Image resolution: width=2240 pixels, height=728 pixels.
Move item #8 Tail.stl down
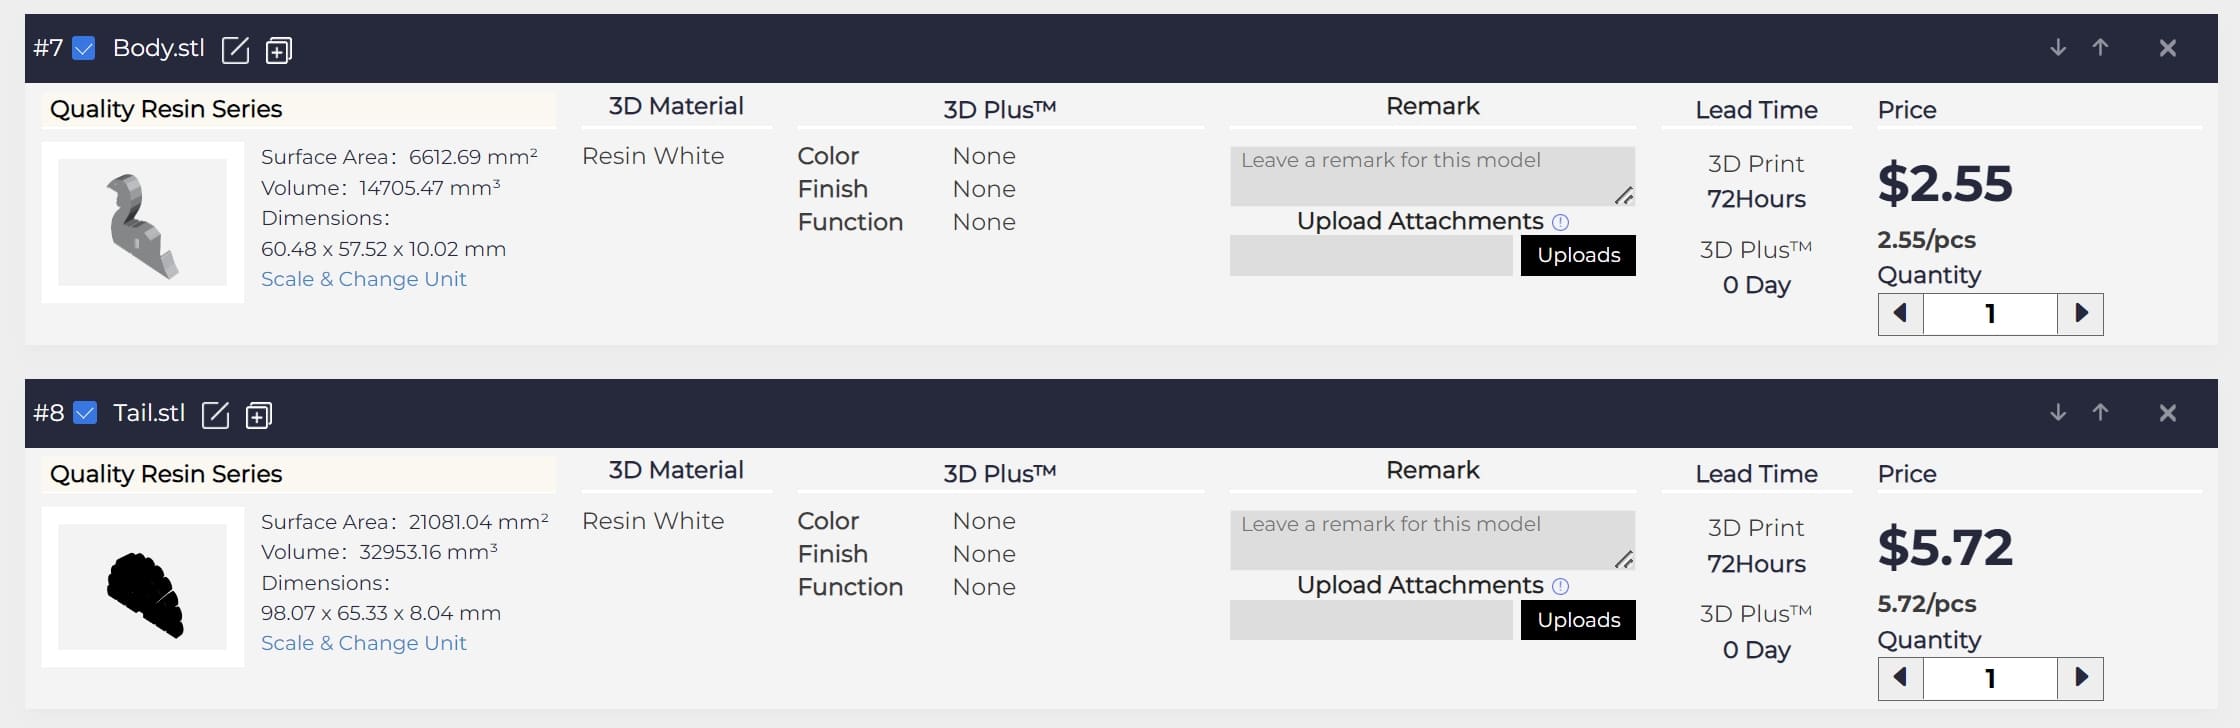click(2058, 413)
